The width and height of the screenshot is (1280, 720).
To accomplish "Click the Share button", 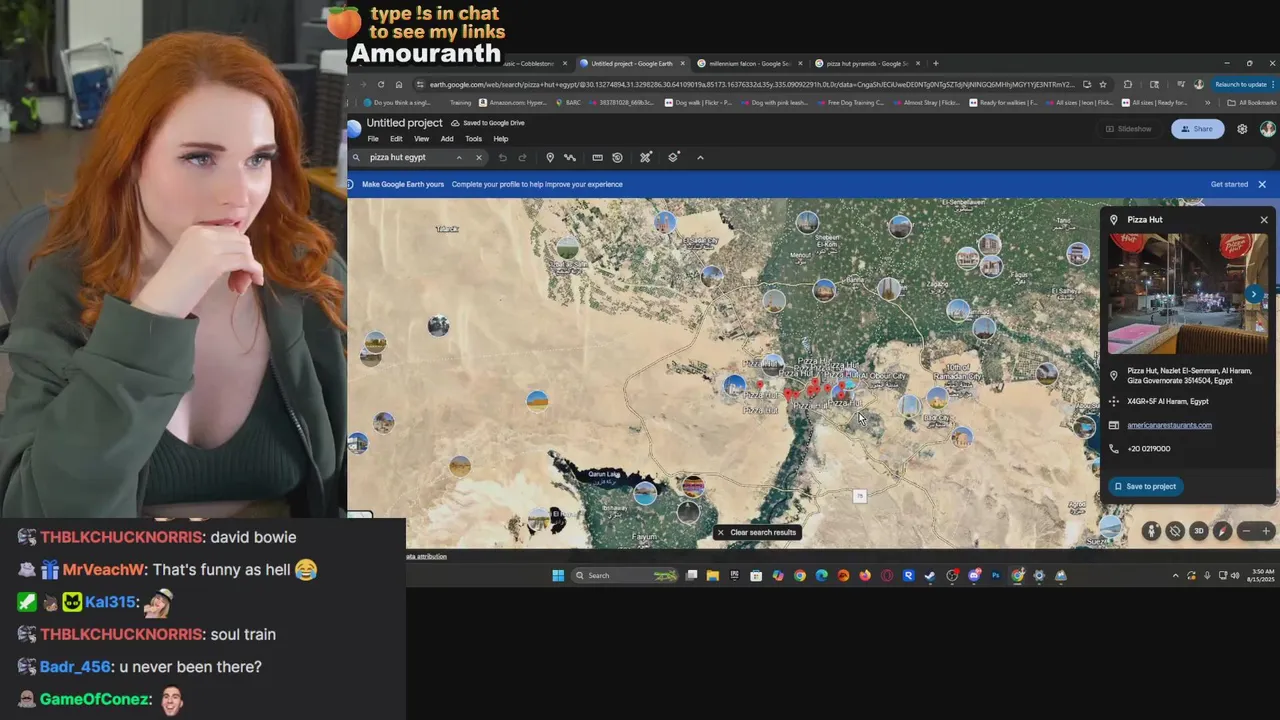I will [1196, 129].
